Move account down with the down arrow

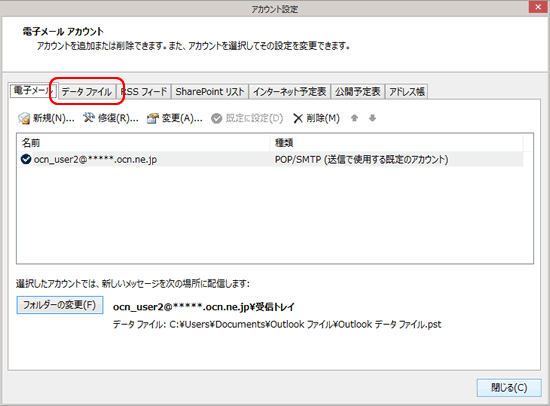[x=373, y=118]
